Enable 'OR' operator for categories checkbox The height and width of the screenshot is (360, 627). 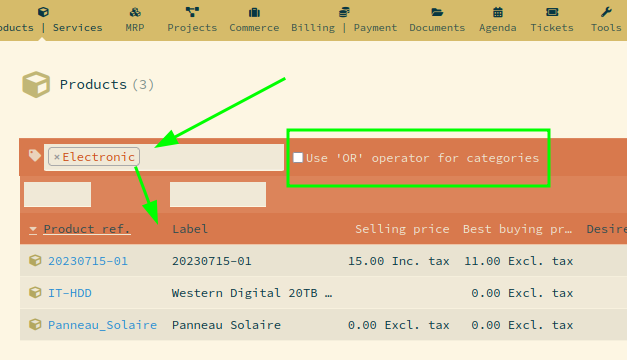(298, 158)
